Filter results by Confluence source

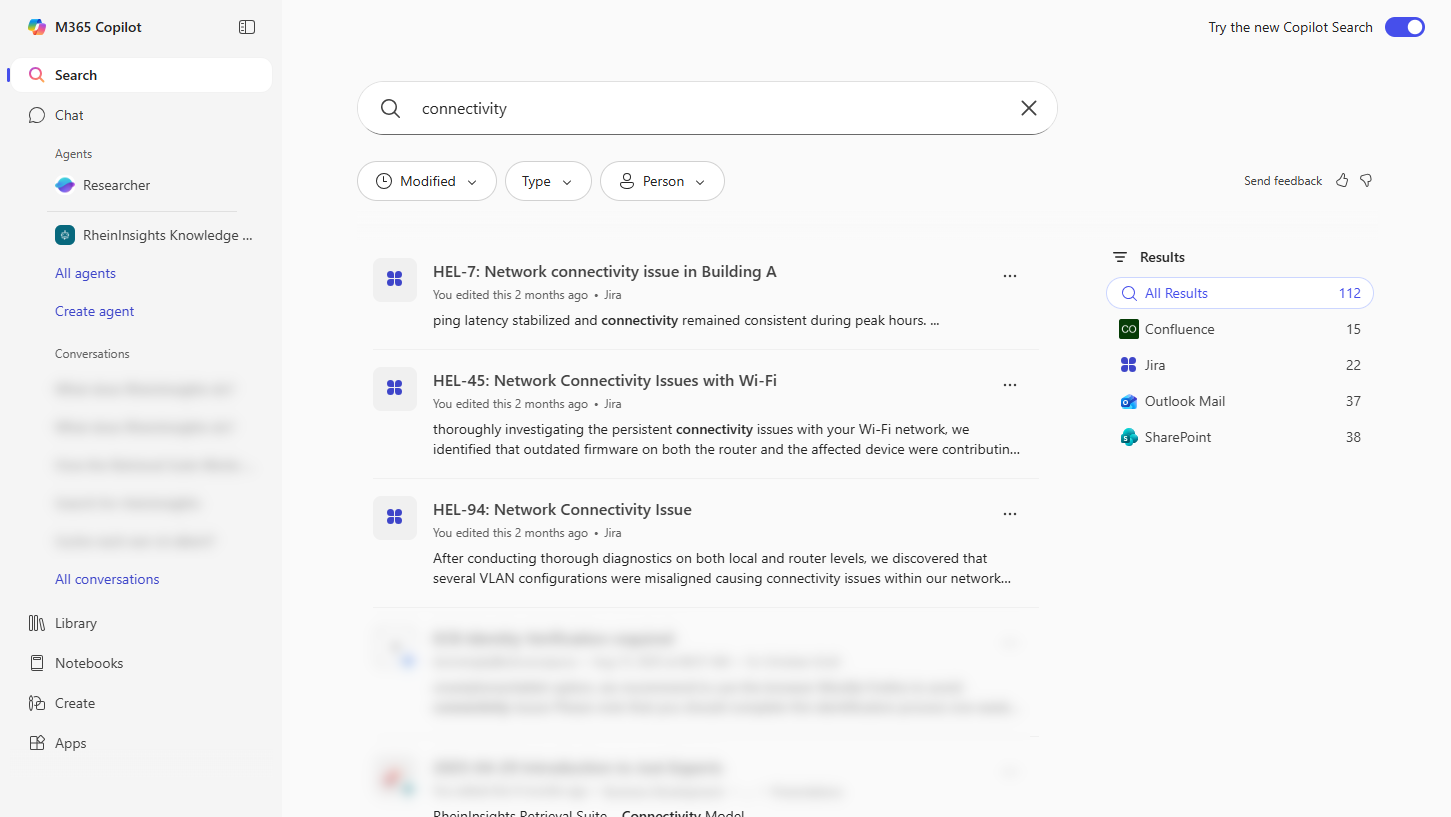[x=1179, y=329]
